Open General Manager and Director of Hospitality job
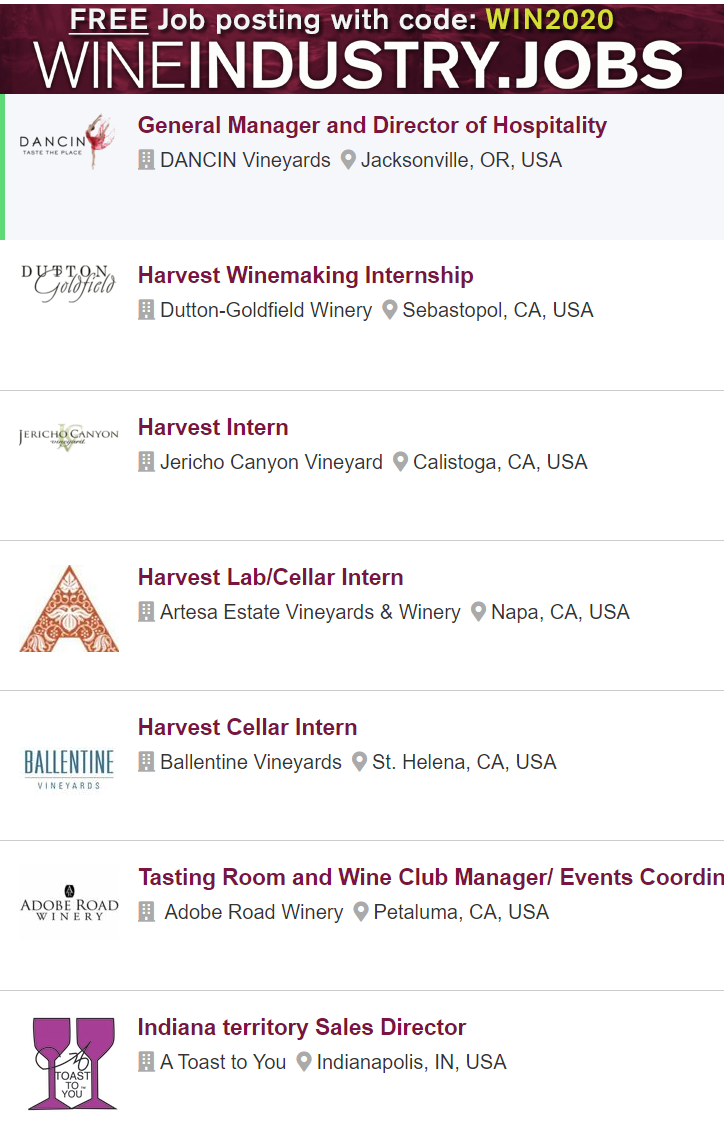Image resolution: width=724 pixels, height=1138 pixels. pos(372,126)
